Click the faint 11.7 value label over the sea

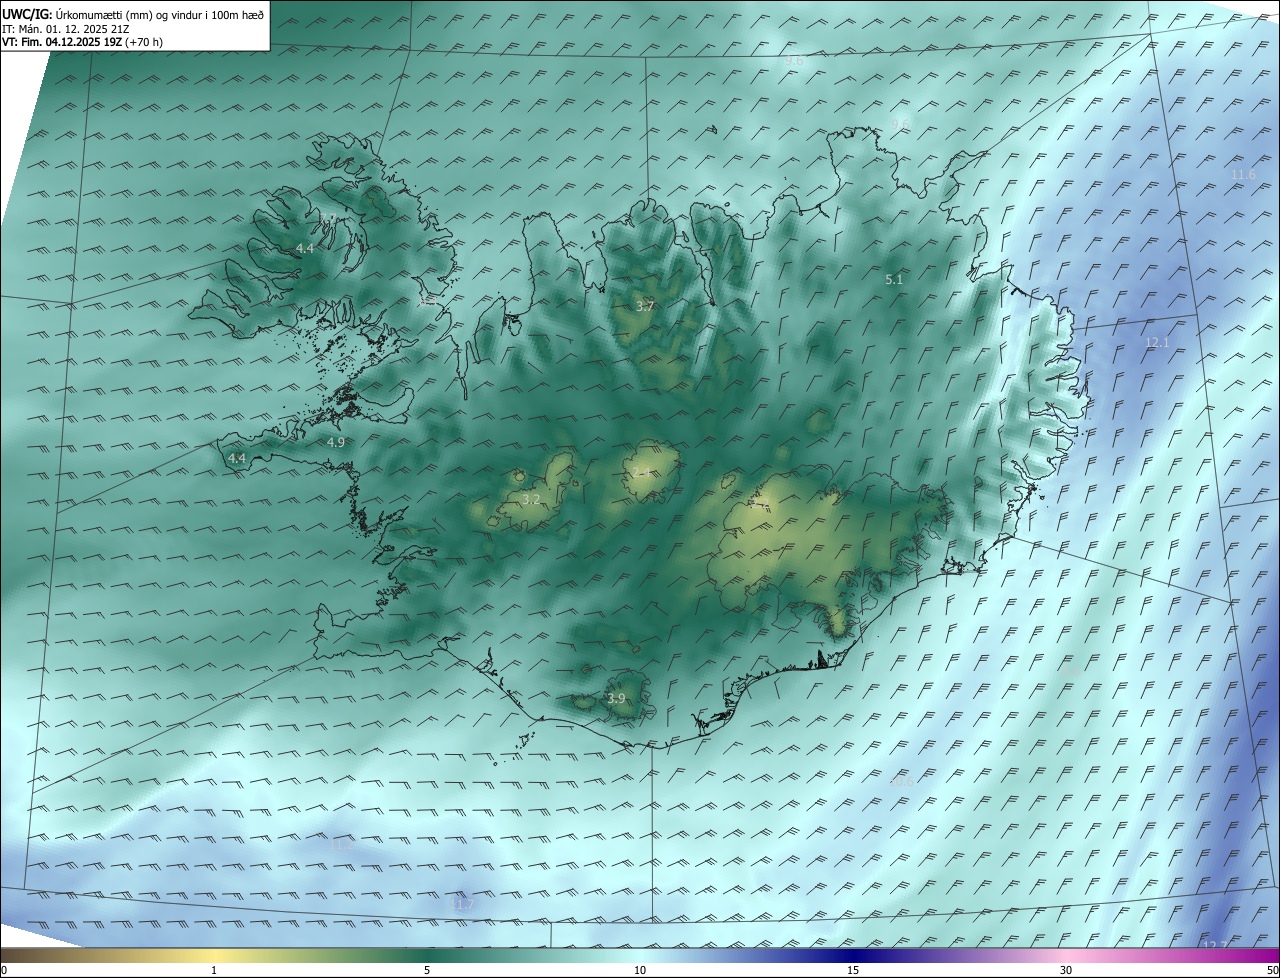point(462,904)
